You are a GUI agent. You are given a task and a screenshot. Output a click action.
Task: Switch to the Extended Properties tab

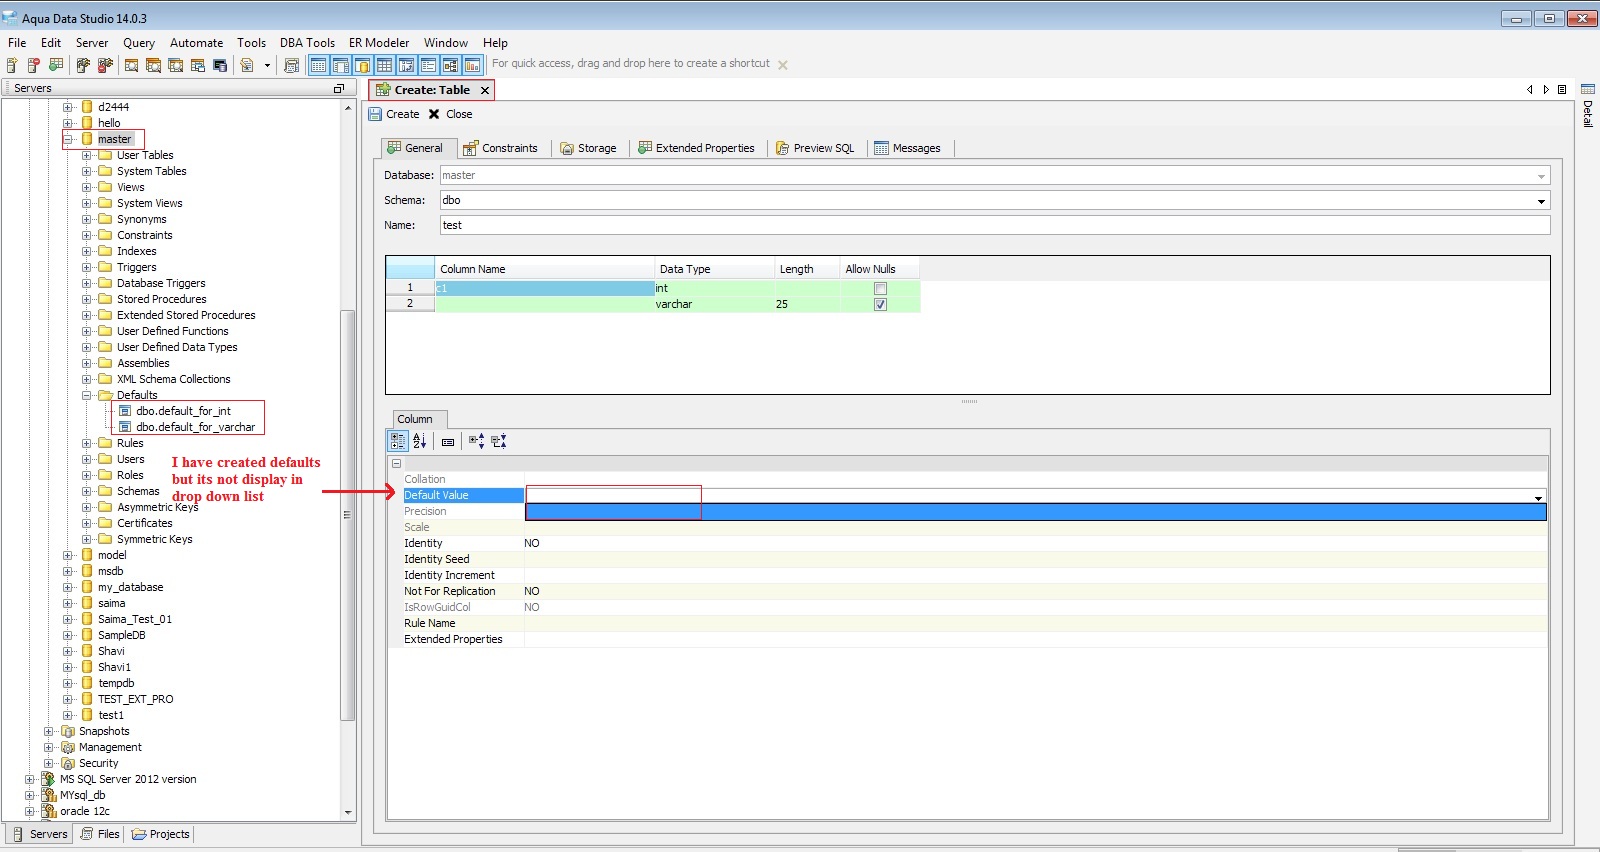(696, 148)
